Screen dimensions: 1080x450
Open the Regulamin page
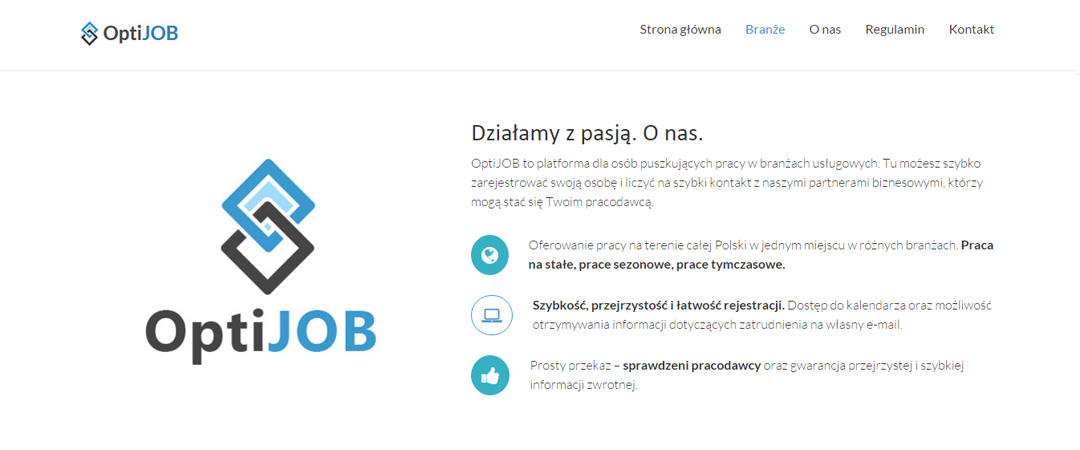point(895,29)
